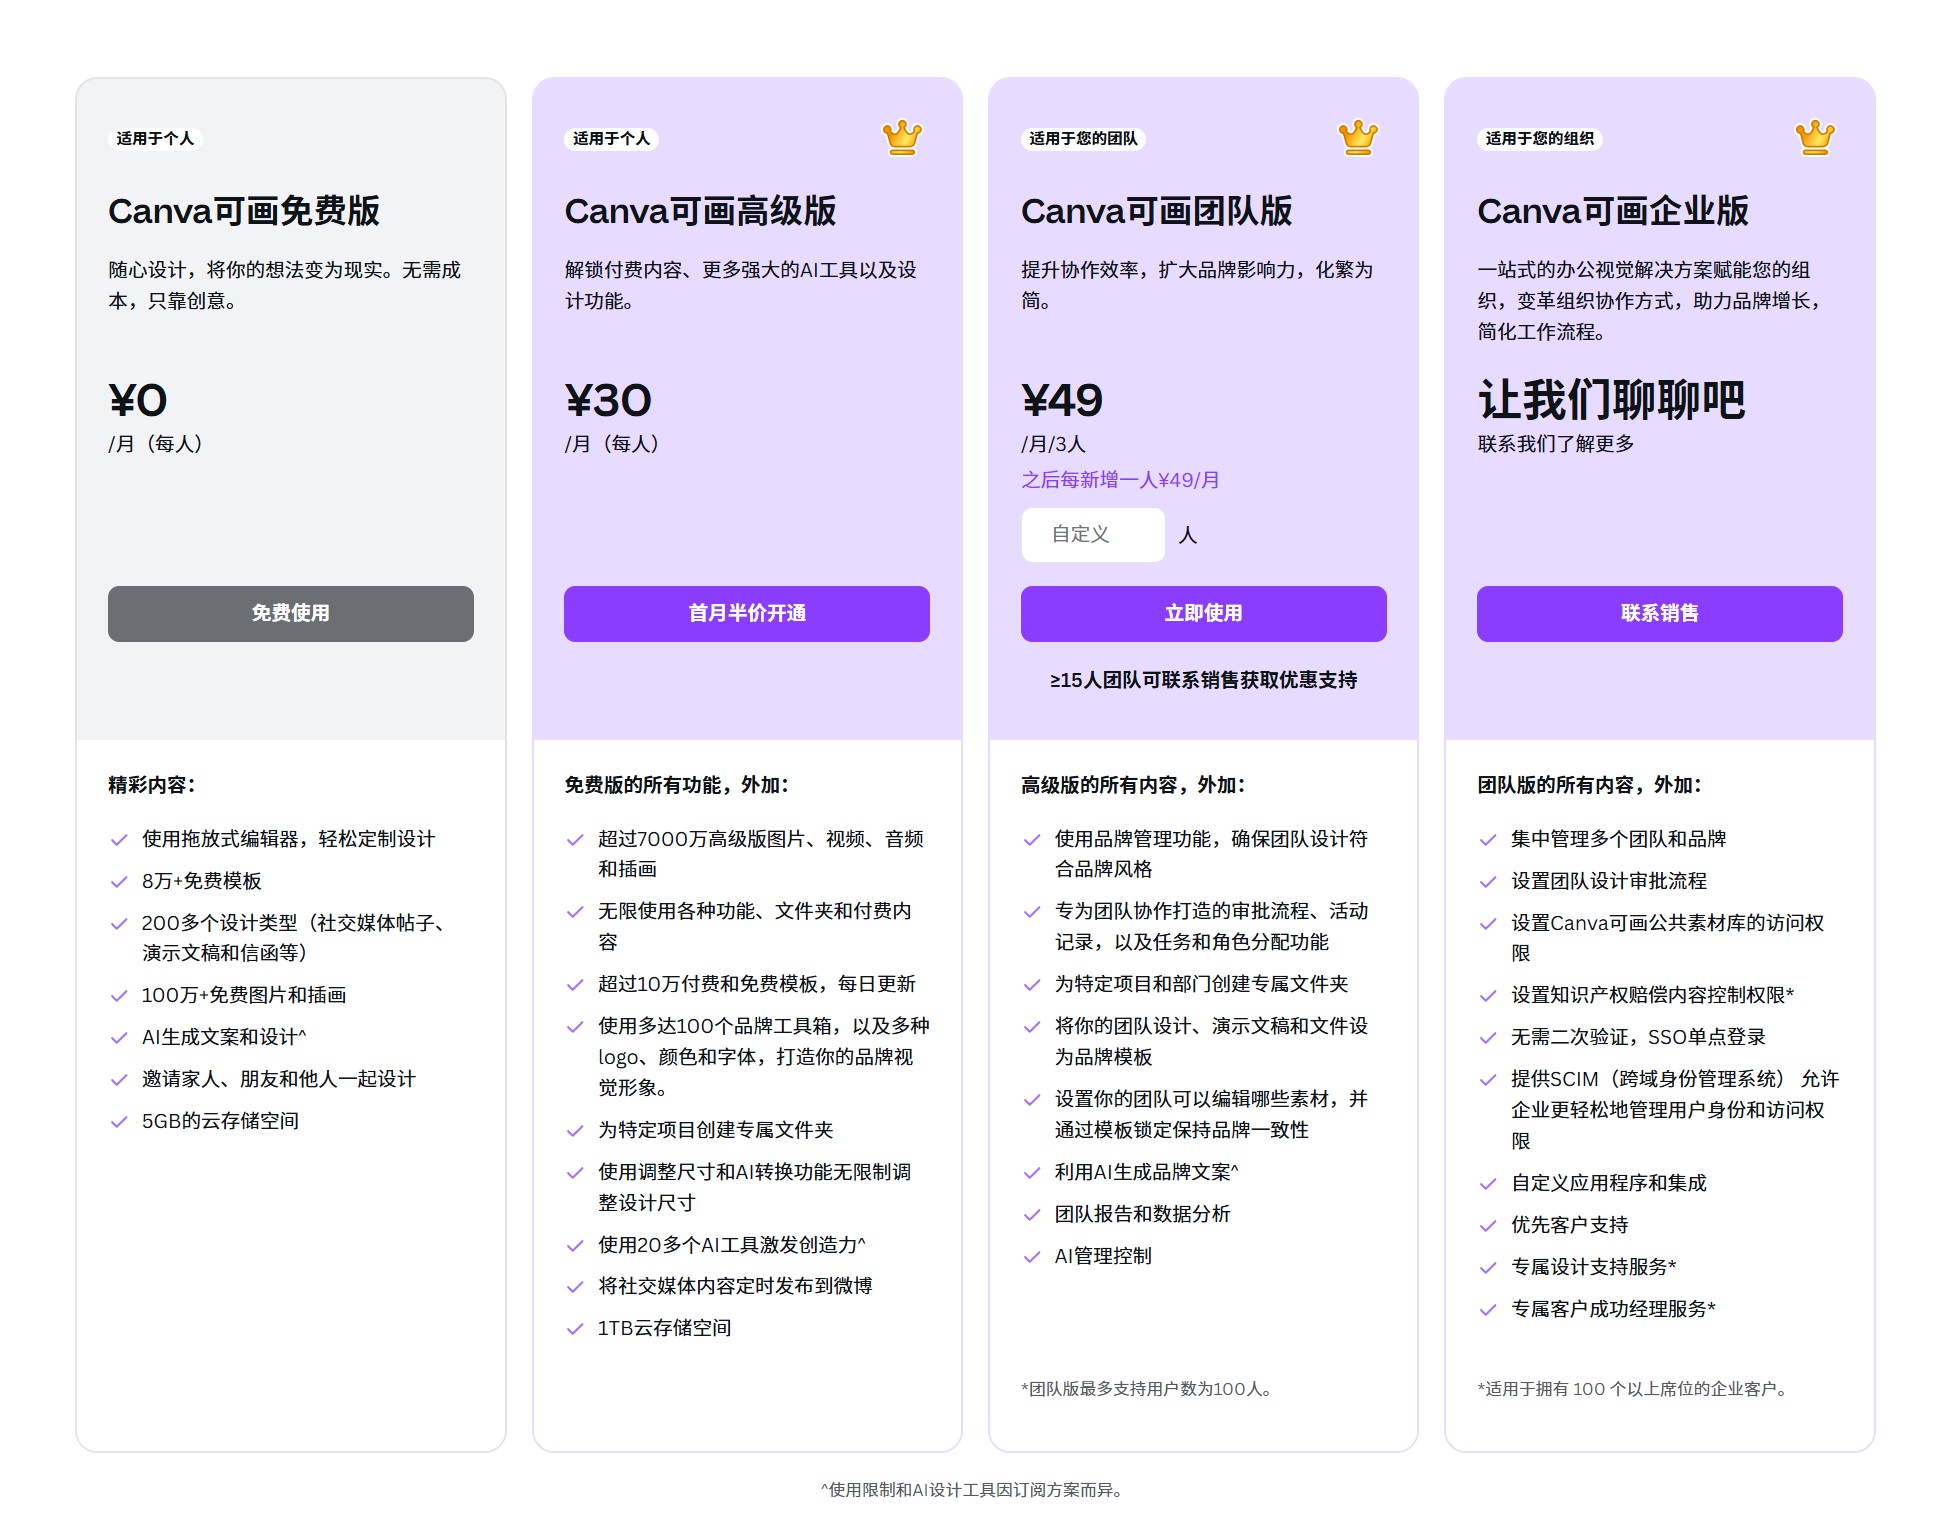Click the 适用于个人 tag on the free plan
The width and height of the screenshot is (1953, 1520).
point(155,139)
